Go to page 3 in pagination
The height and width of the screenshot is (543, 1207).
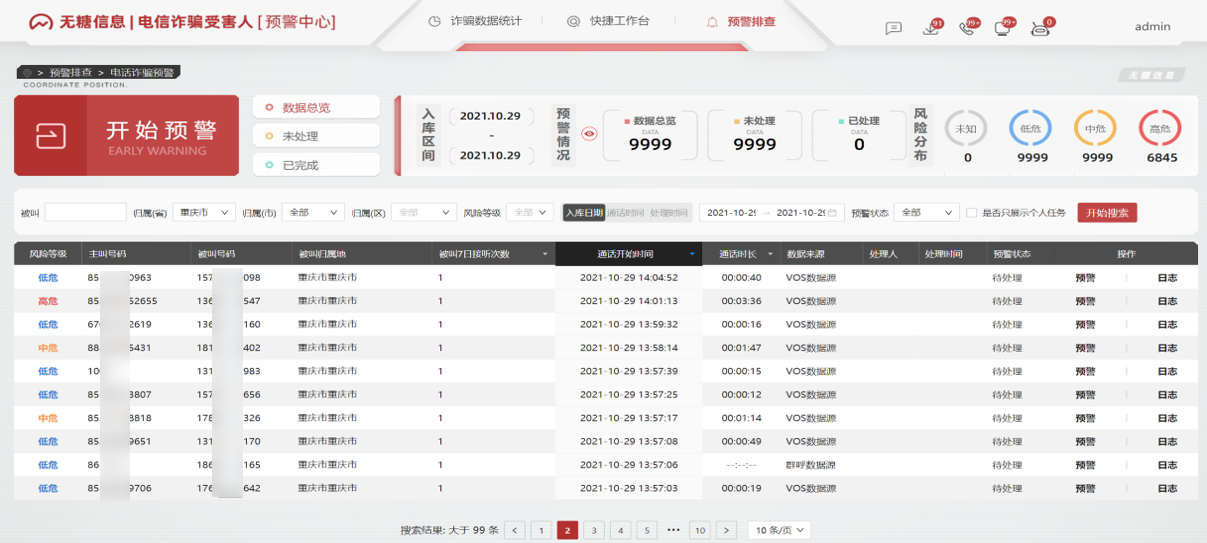click(593, 530)
